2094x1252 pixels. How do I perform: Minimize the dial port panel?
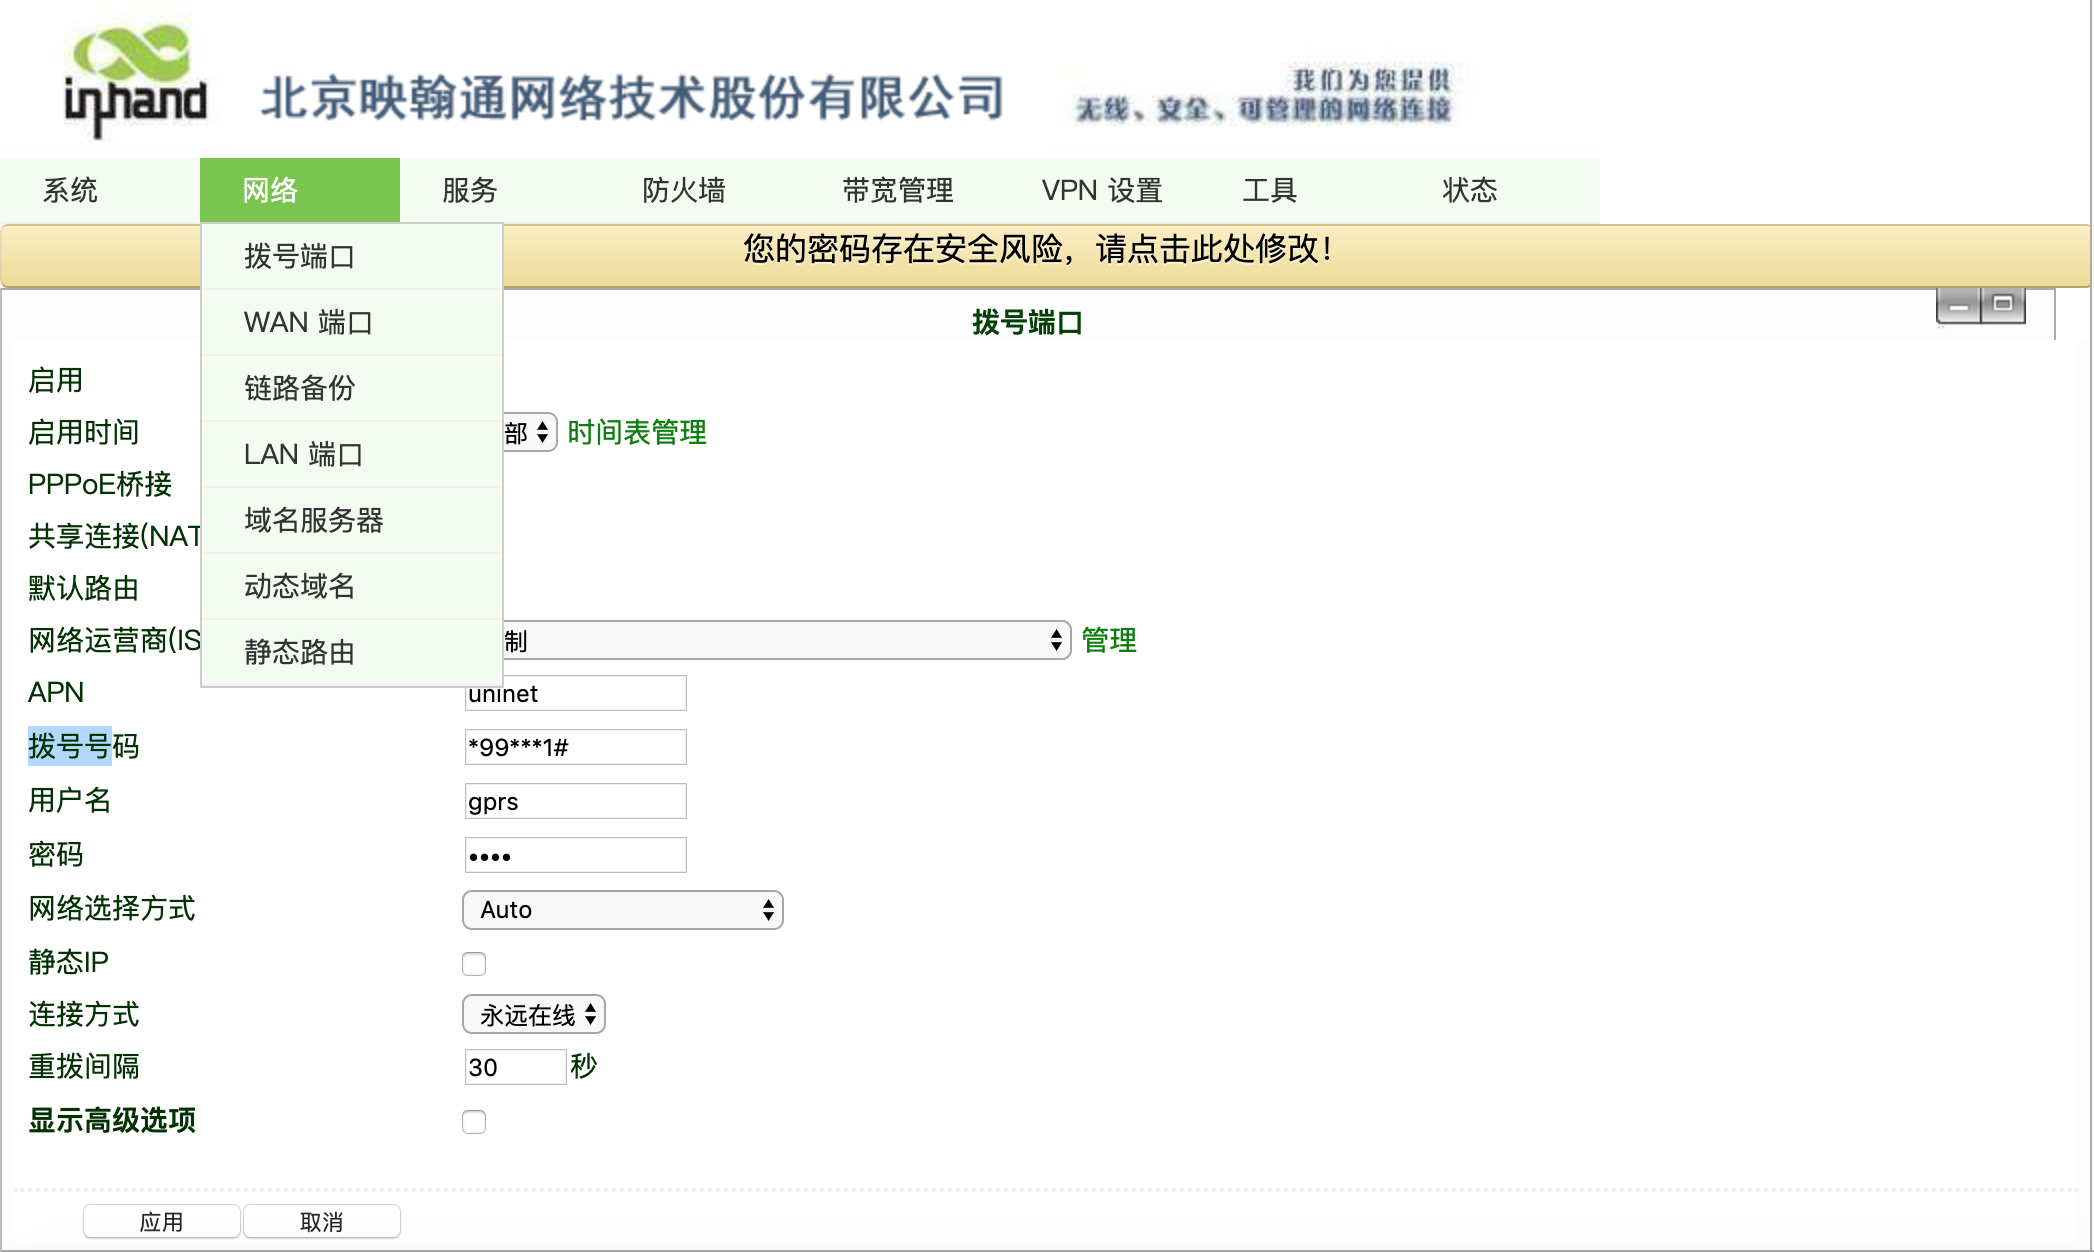point(1958,306)
